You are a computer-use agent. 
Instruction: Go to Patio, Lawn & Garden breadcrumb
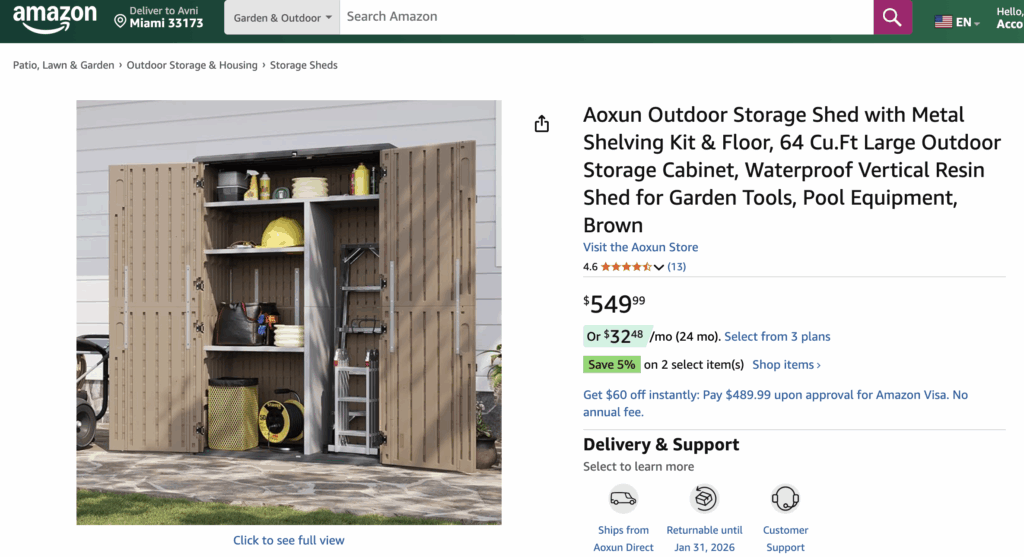[x=64, y=65]
